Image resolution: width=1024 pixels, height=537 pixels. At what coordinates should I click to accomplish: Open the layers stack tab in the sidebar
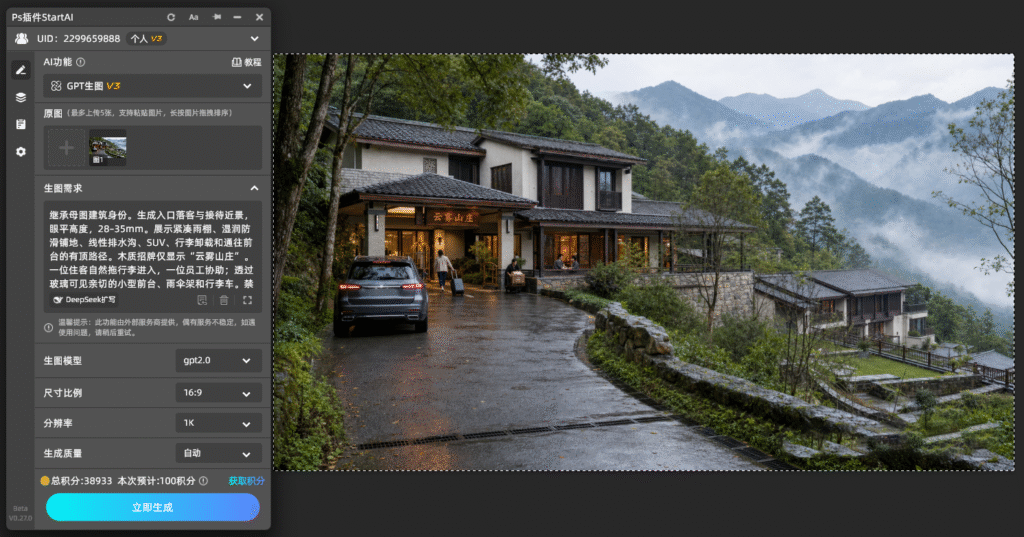pyautogui.click(x=21, y=97)
